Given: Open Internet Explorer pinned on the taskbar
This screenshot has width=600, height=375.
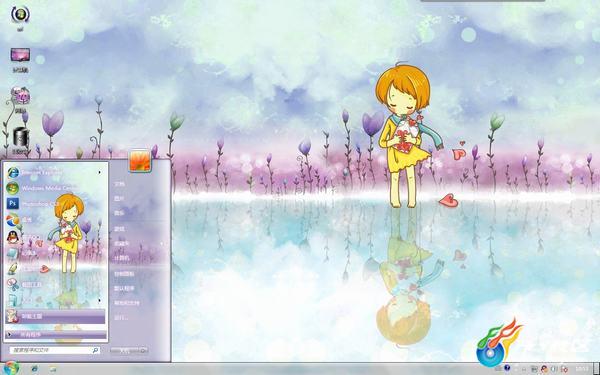Looking at the screenshot, I should (x=35, y=368).
